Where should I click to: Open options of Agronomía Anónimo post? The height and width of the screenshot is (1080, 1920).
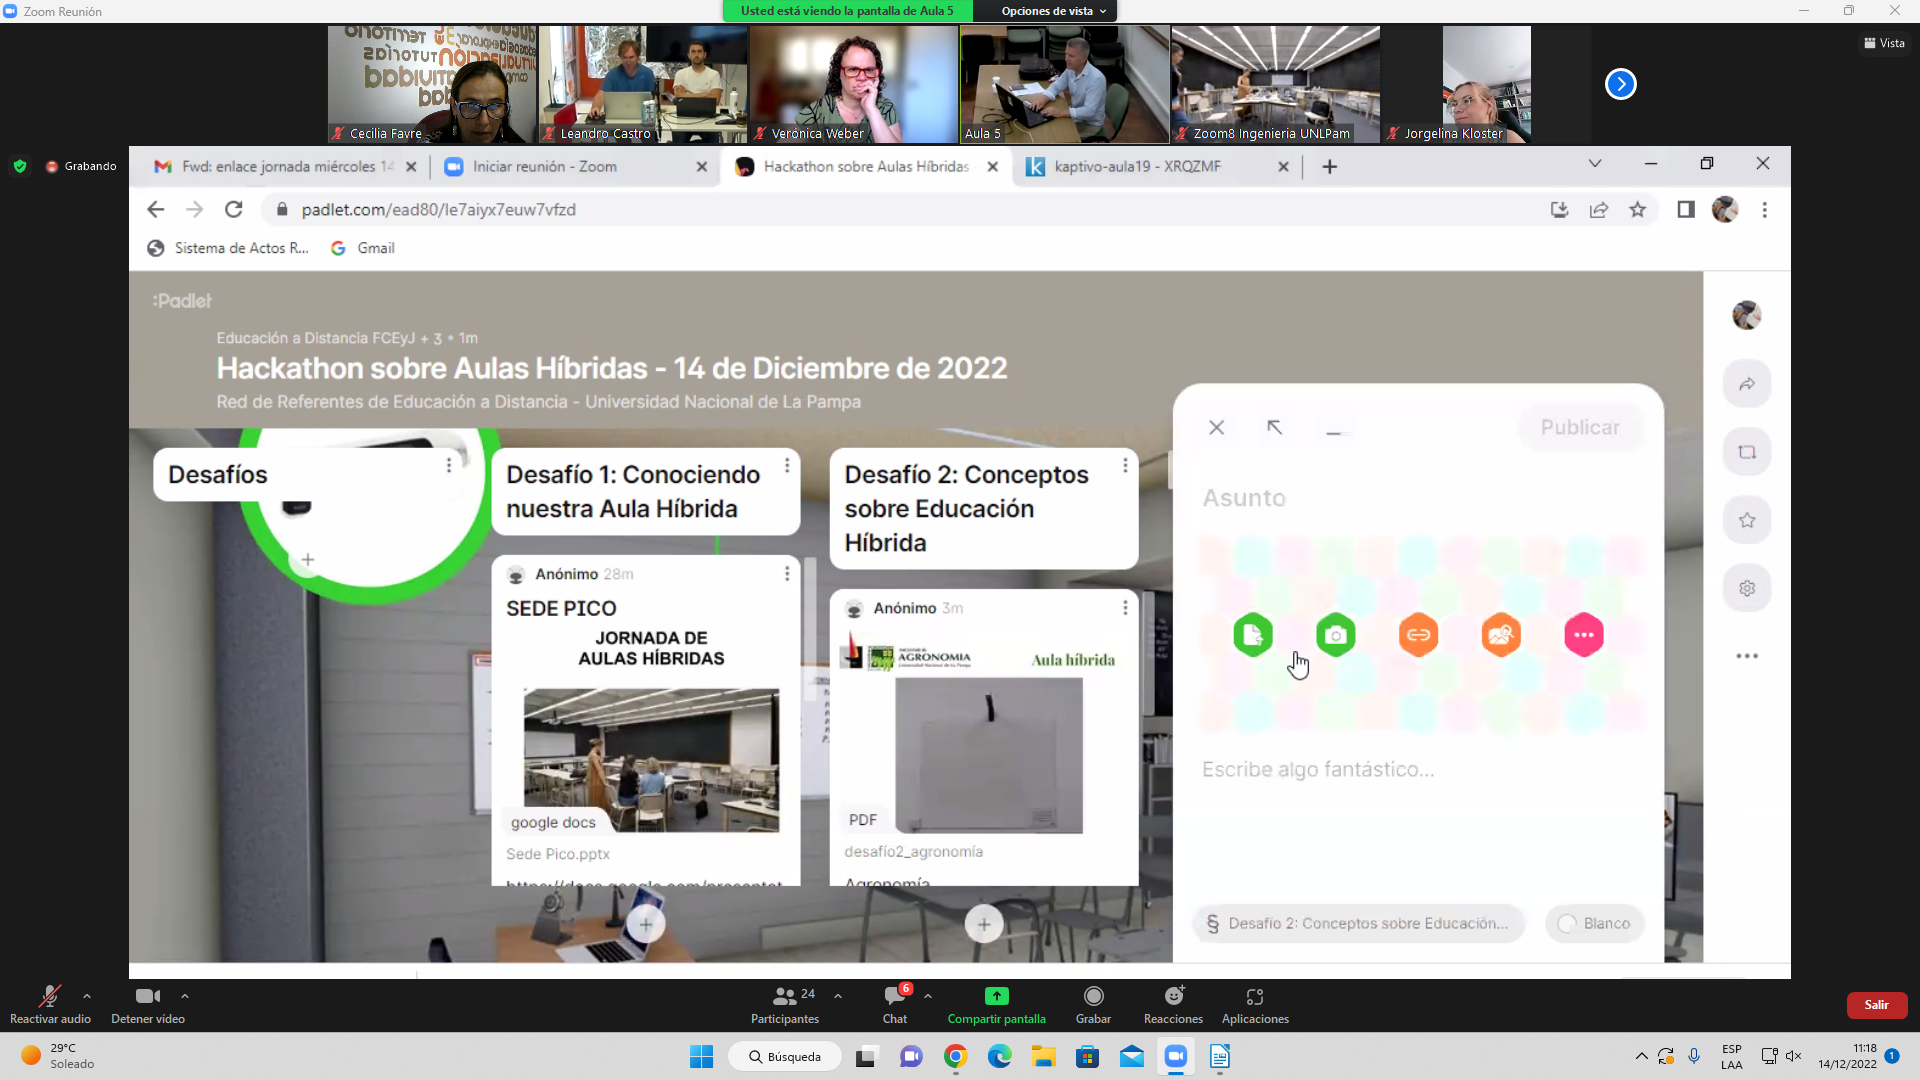(x=1125, y=607)
